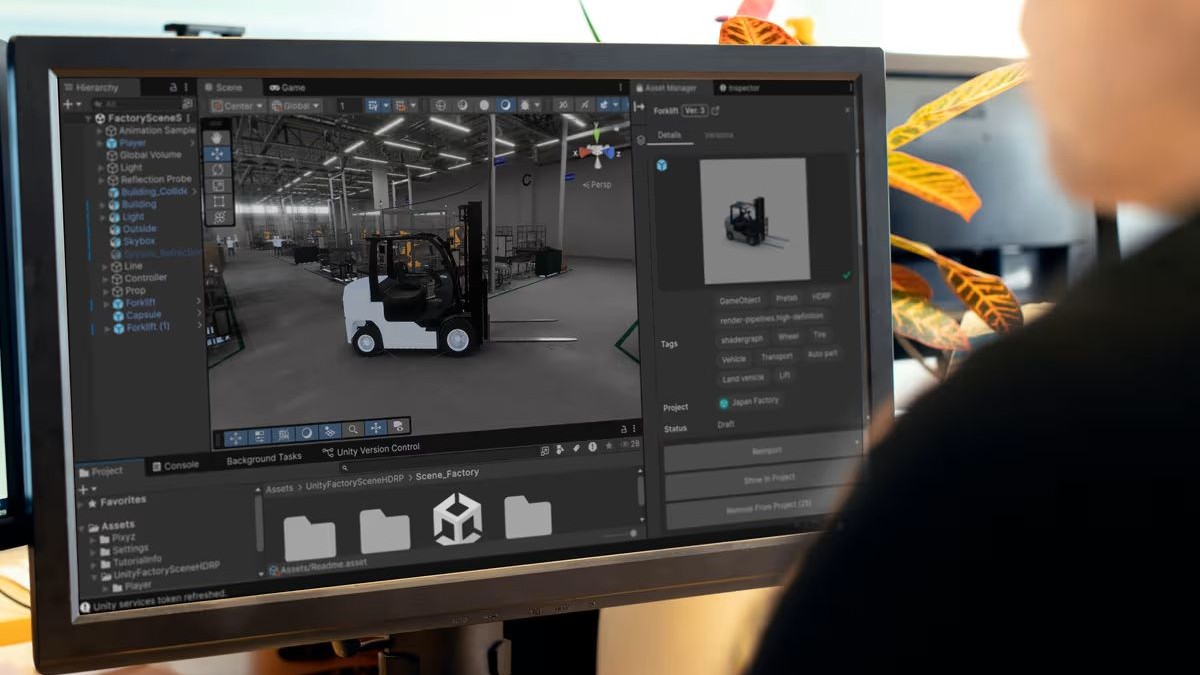Switch to the Game tab
This screenshot has height=675, width=1200.
pos(287,88)
